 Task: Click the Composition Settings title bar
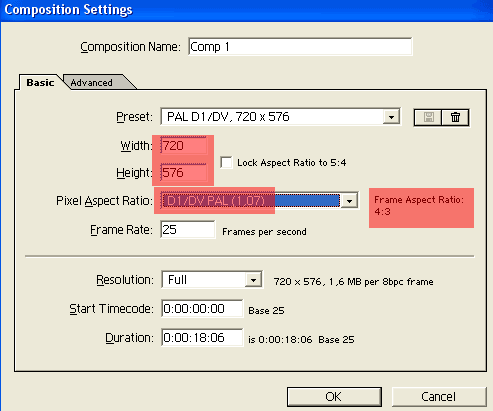(x=247, y=10)
